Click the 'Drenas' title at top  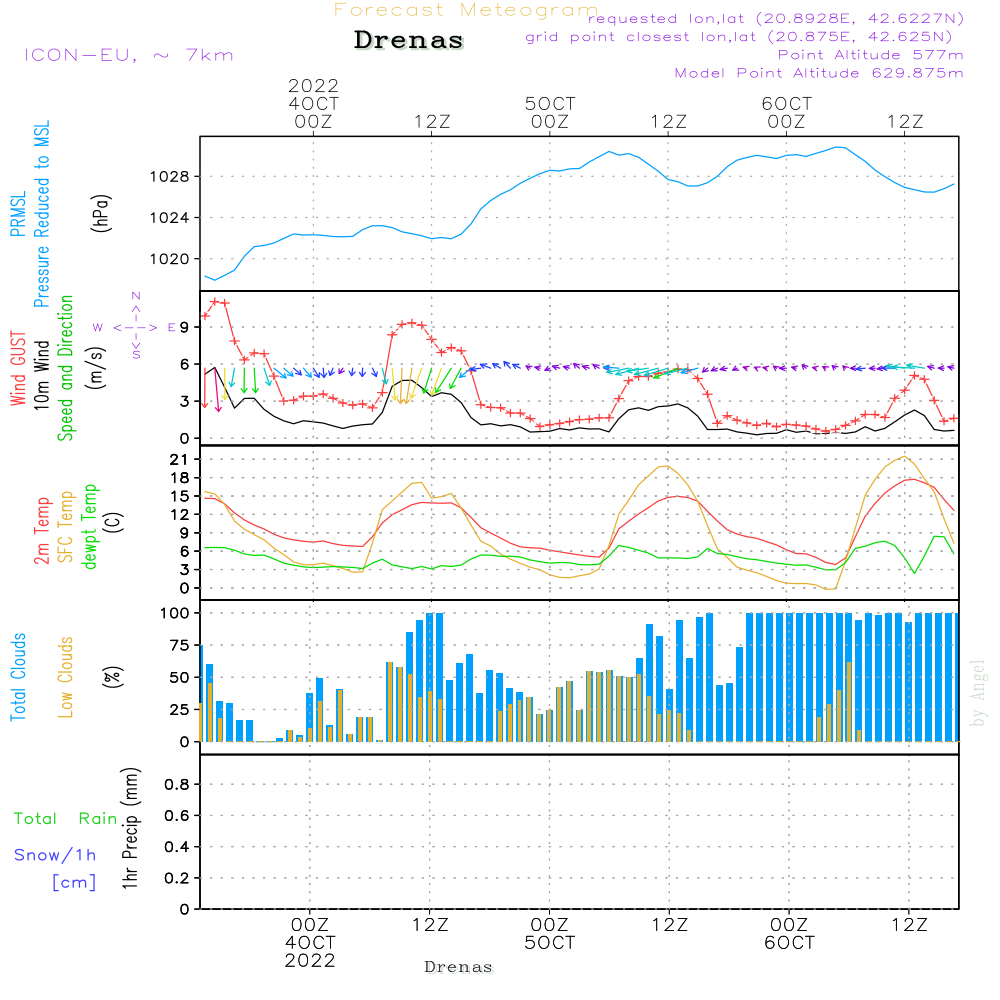pyautogui.click(x=409, y=41)
